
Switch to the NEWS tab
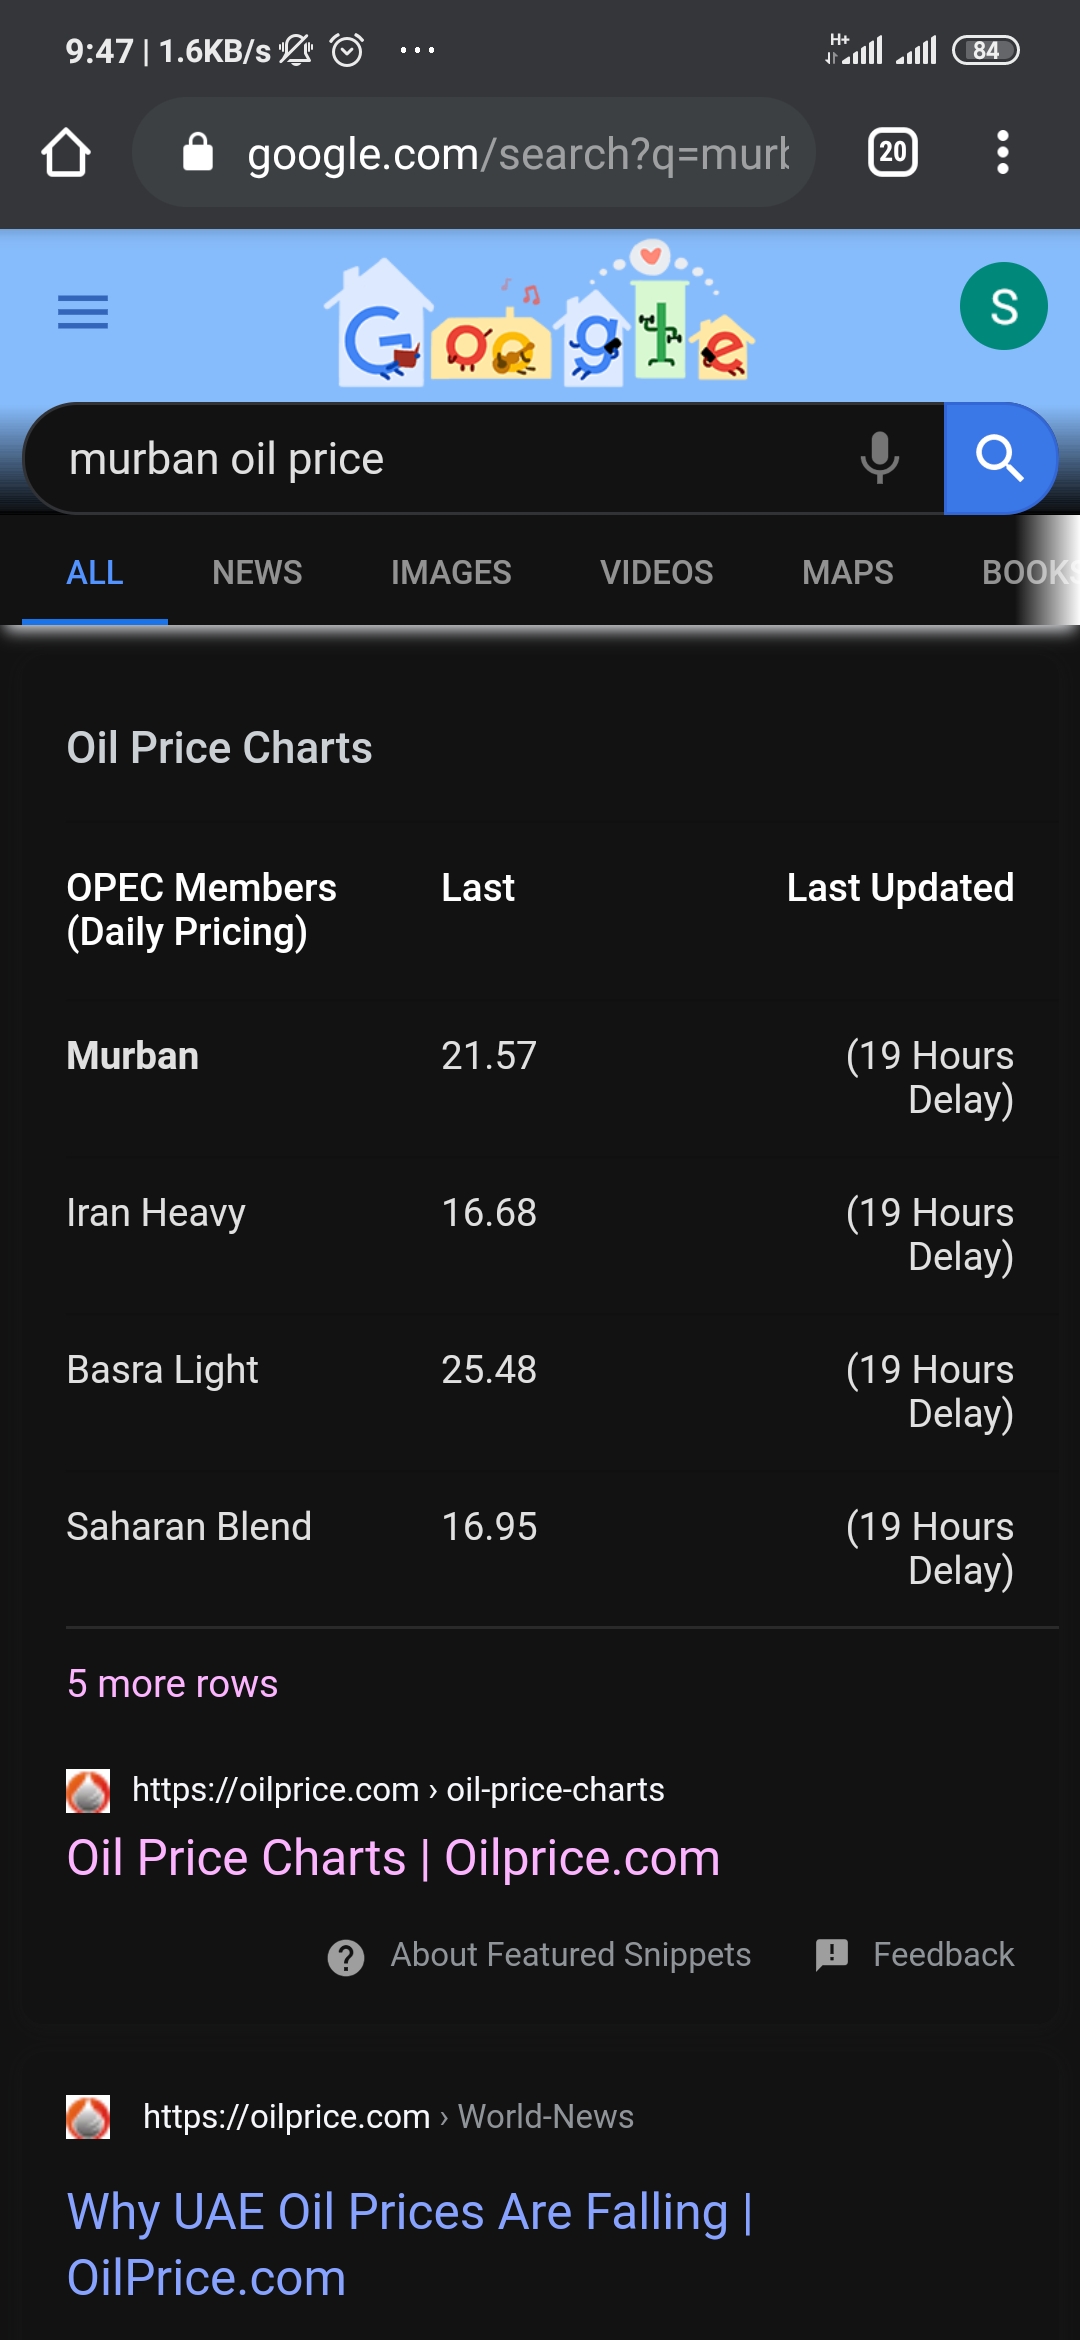pyautogui.click(x=257, y=573)
